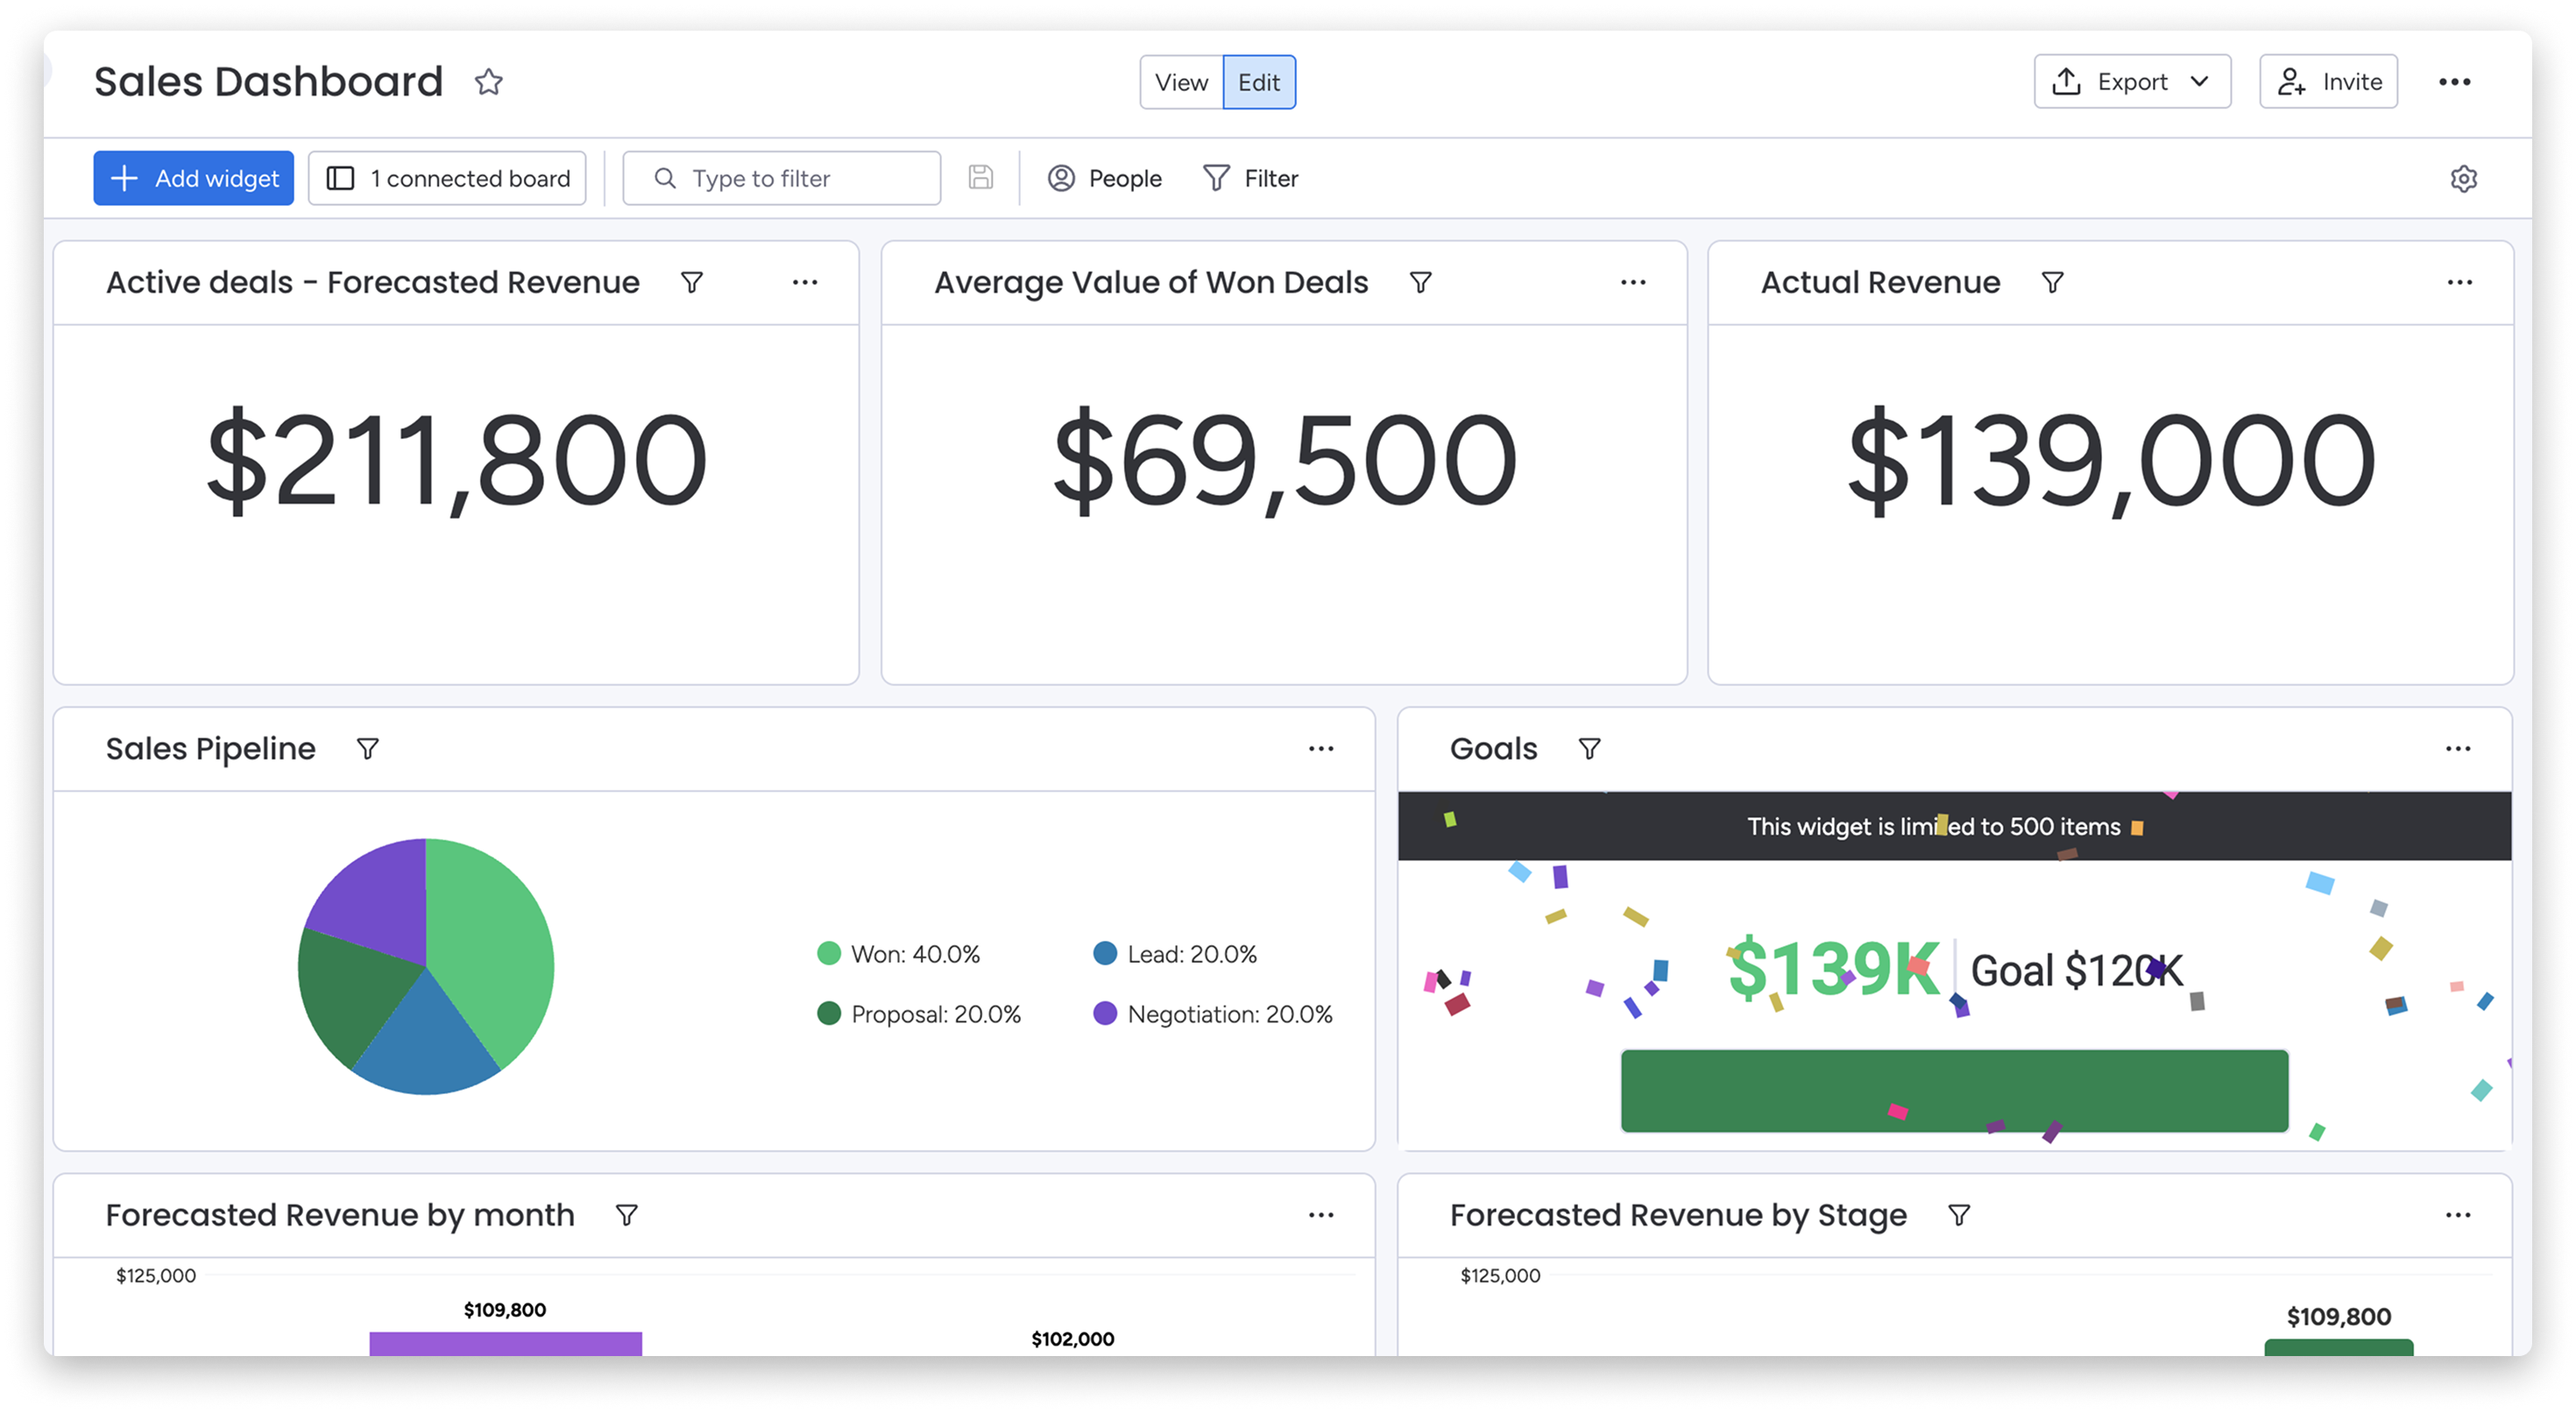This screenshot has width=2576, height=1413.
Task: Click the Goal $120K text
Action: click(2076, 970)
